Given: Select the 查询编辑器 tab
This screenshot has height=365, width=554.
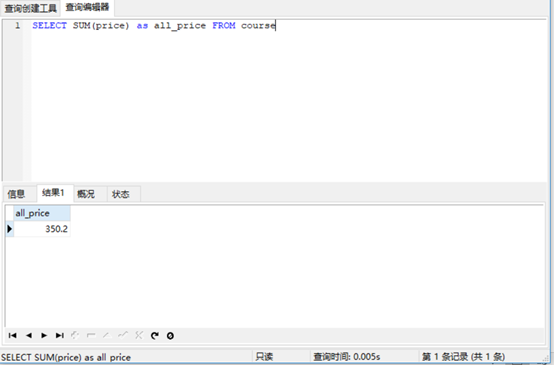Looking at the screenshot, I should (x=87, y=7).
